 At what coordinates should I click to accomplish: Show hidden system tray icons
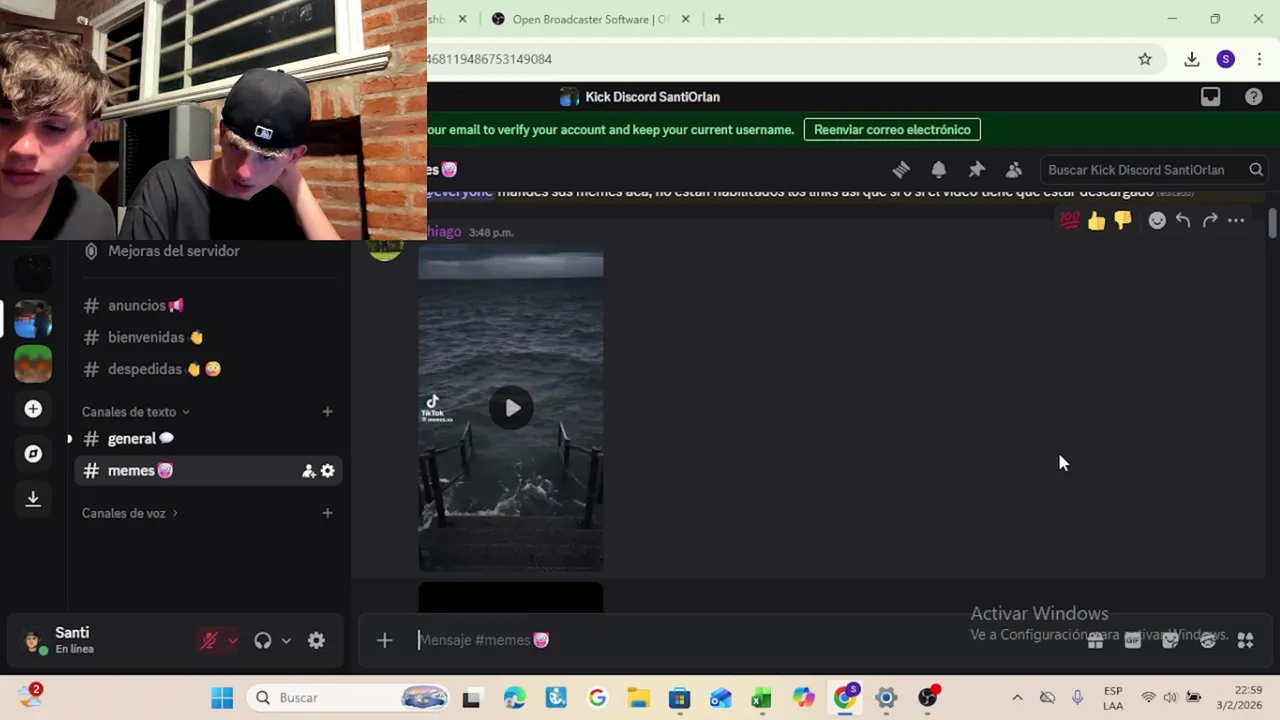coord(1017,698)
